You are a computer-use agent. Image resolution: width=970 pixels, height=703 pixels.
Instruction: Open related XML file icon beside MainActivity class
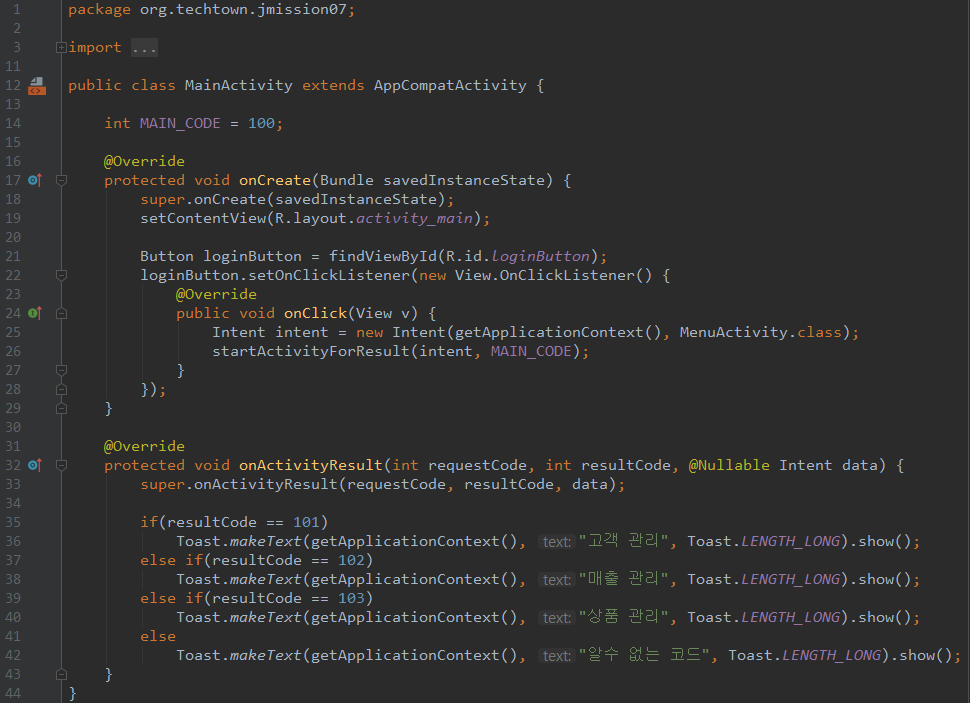click(37, 86)
